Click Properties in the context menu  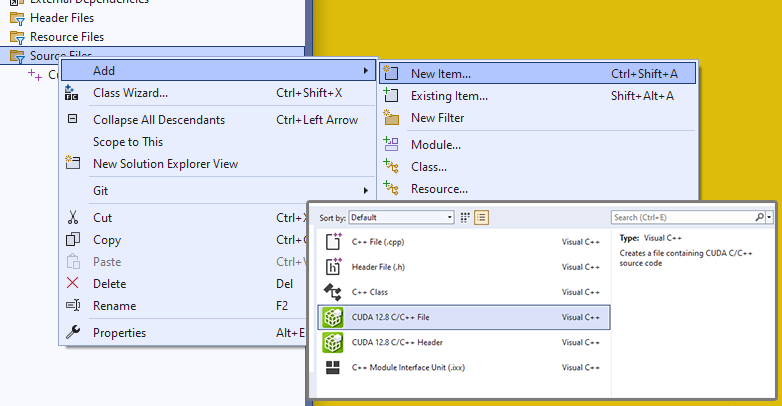119,332
